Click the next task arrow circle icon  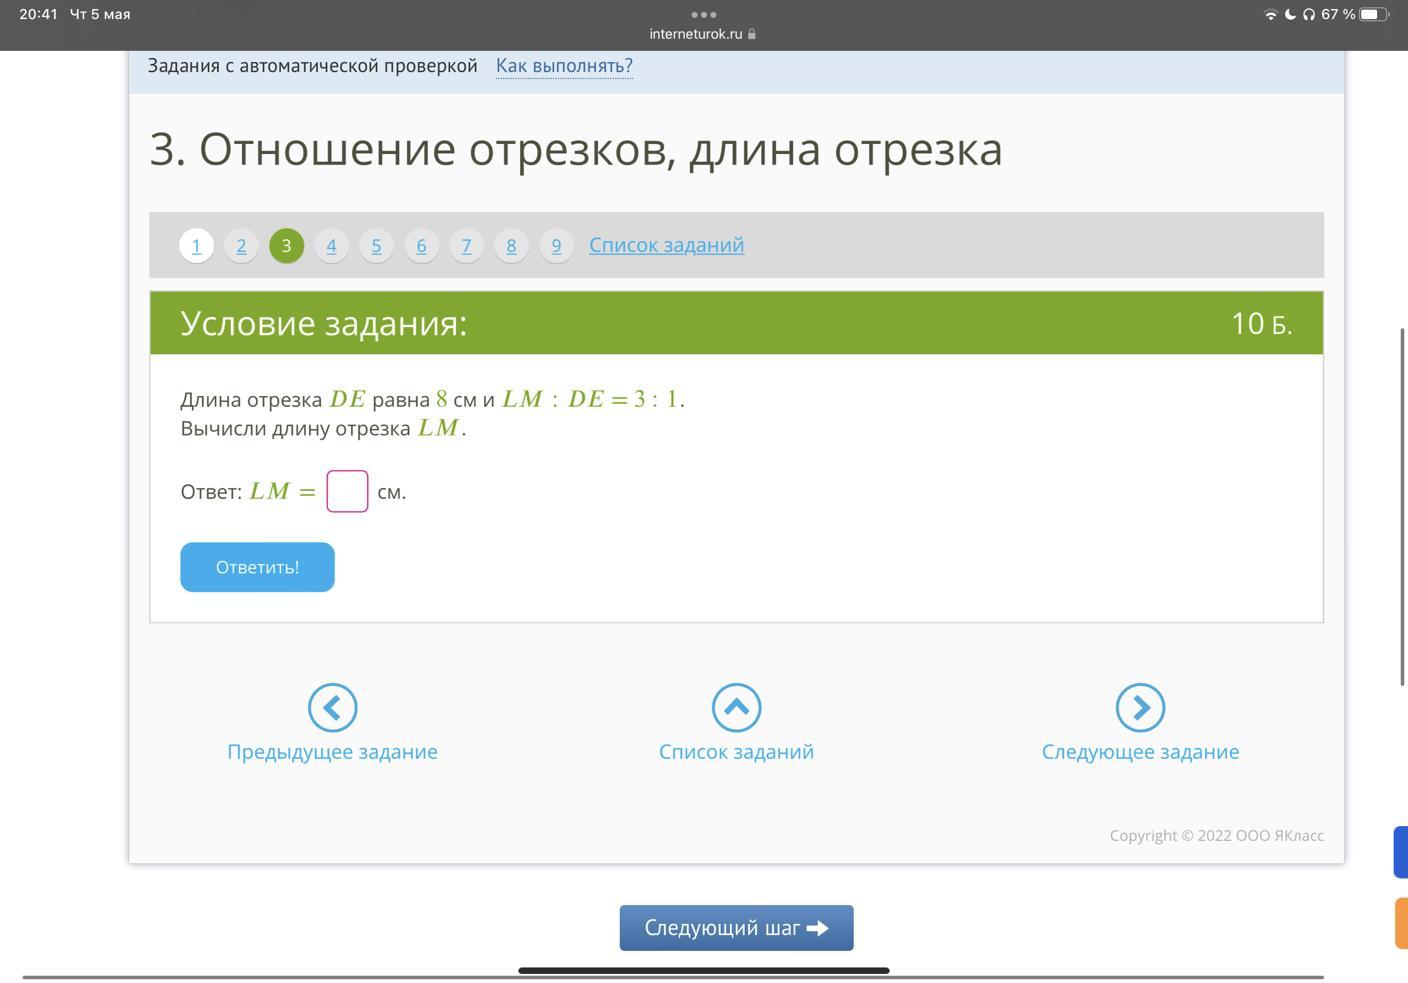(1140, 708)
